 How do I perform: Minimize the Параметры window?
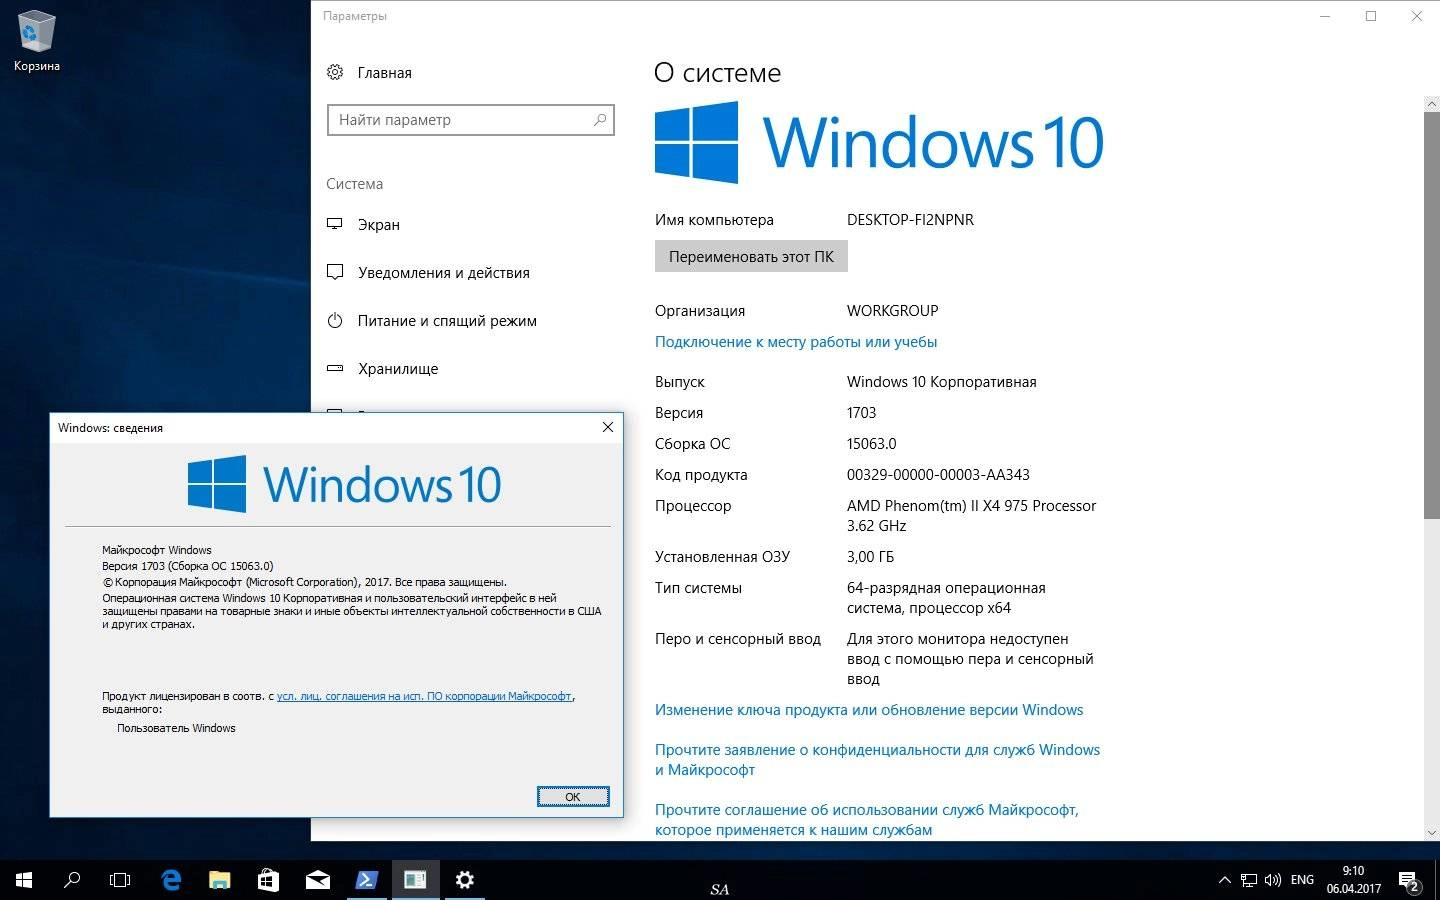tap(1325, 16)
